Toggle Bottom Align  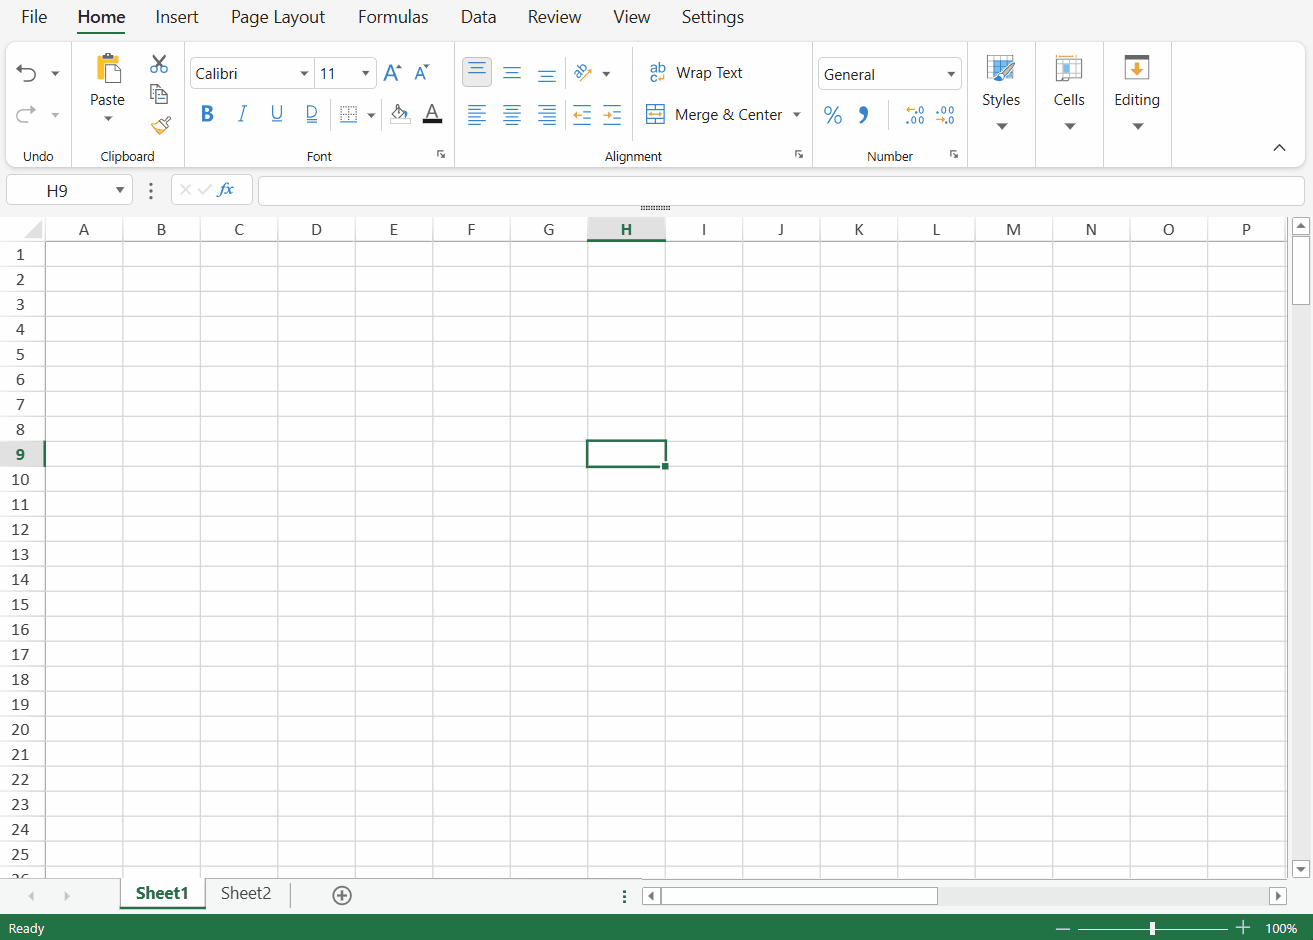[547, 73]
